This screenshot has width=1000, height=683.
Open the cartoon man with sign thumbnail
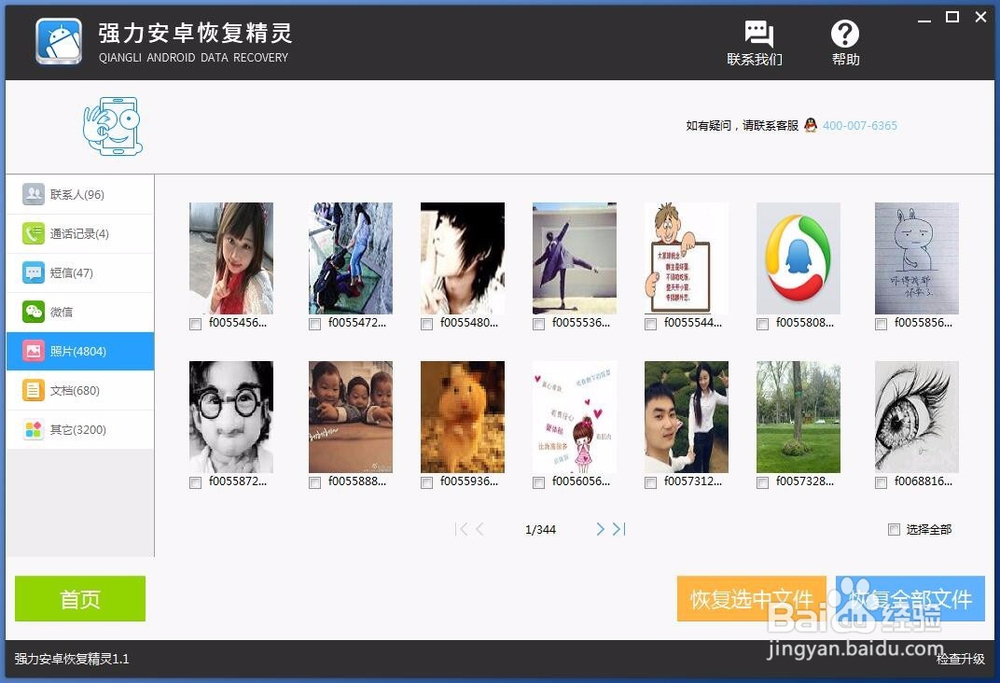click(x=686, y=258)
